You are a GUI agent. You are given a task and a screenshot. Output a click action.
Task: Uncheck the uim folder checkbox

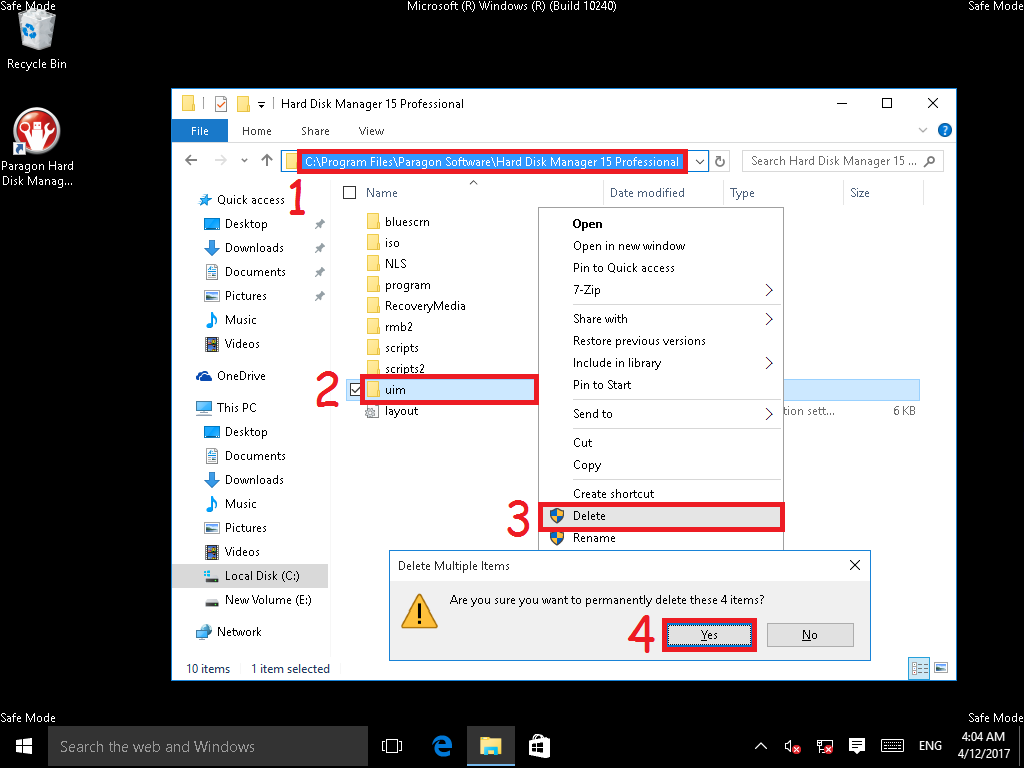coord(355,390)
